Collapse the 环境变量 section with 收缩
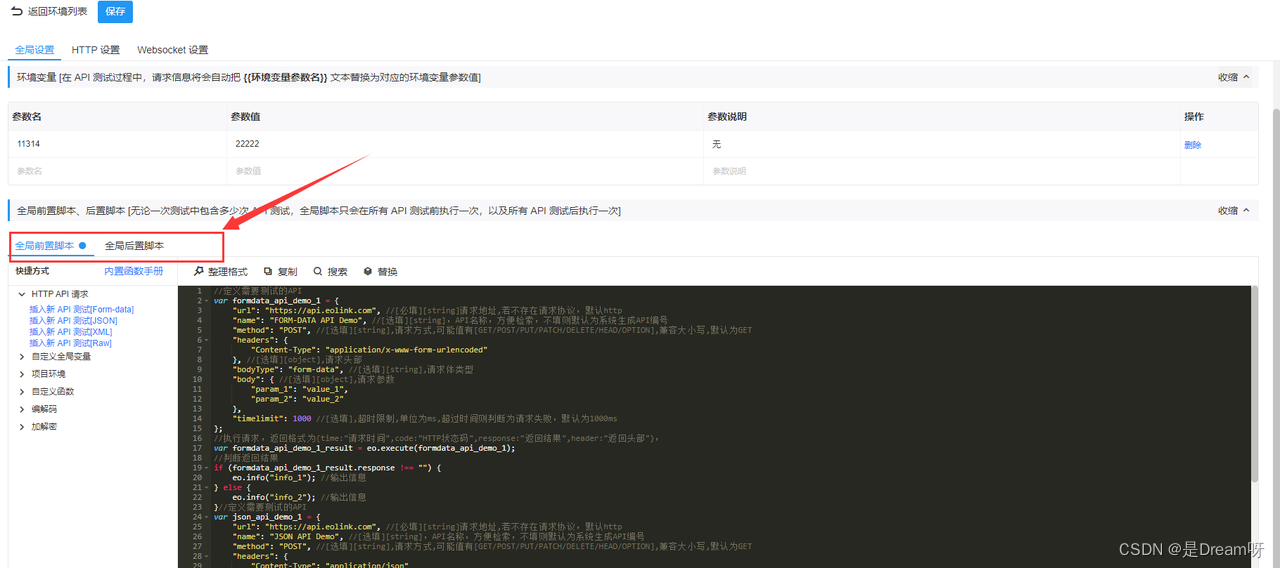Screen dimensions: 1280x568 pos(1233,77)
